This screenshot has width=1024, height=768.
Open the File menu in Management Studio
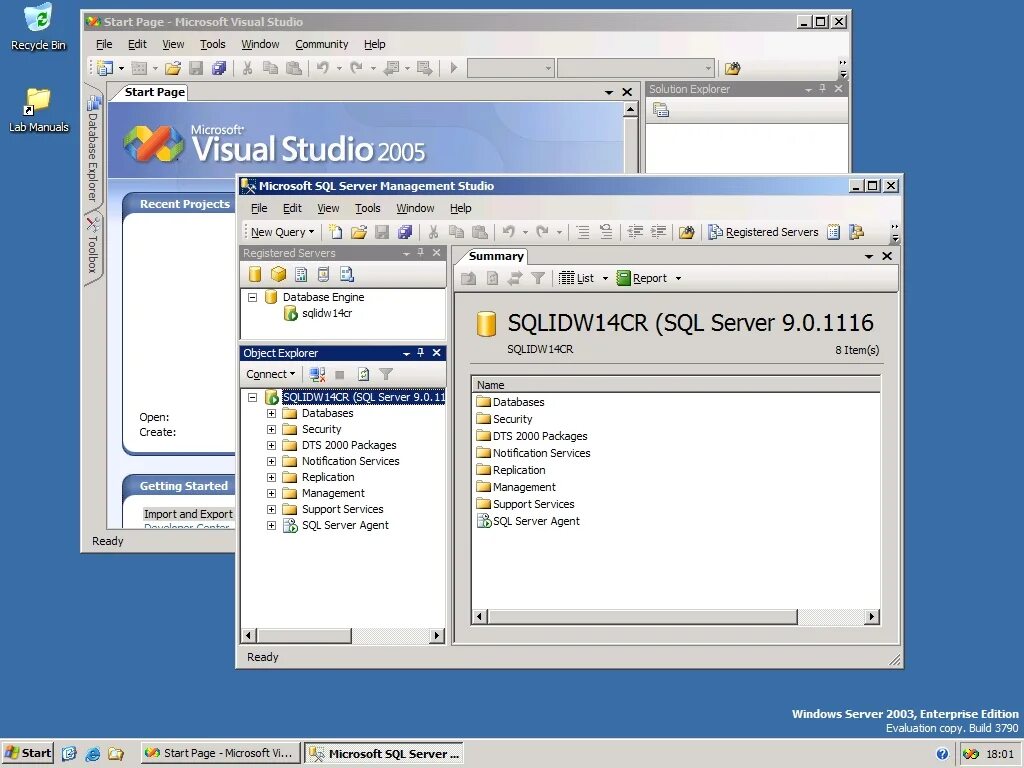(x=259, y=208)
